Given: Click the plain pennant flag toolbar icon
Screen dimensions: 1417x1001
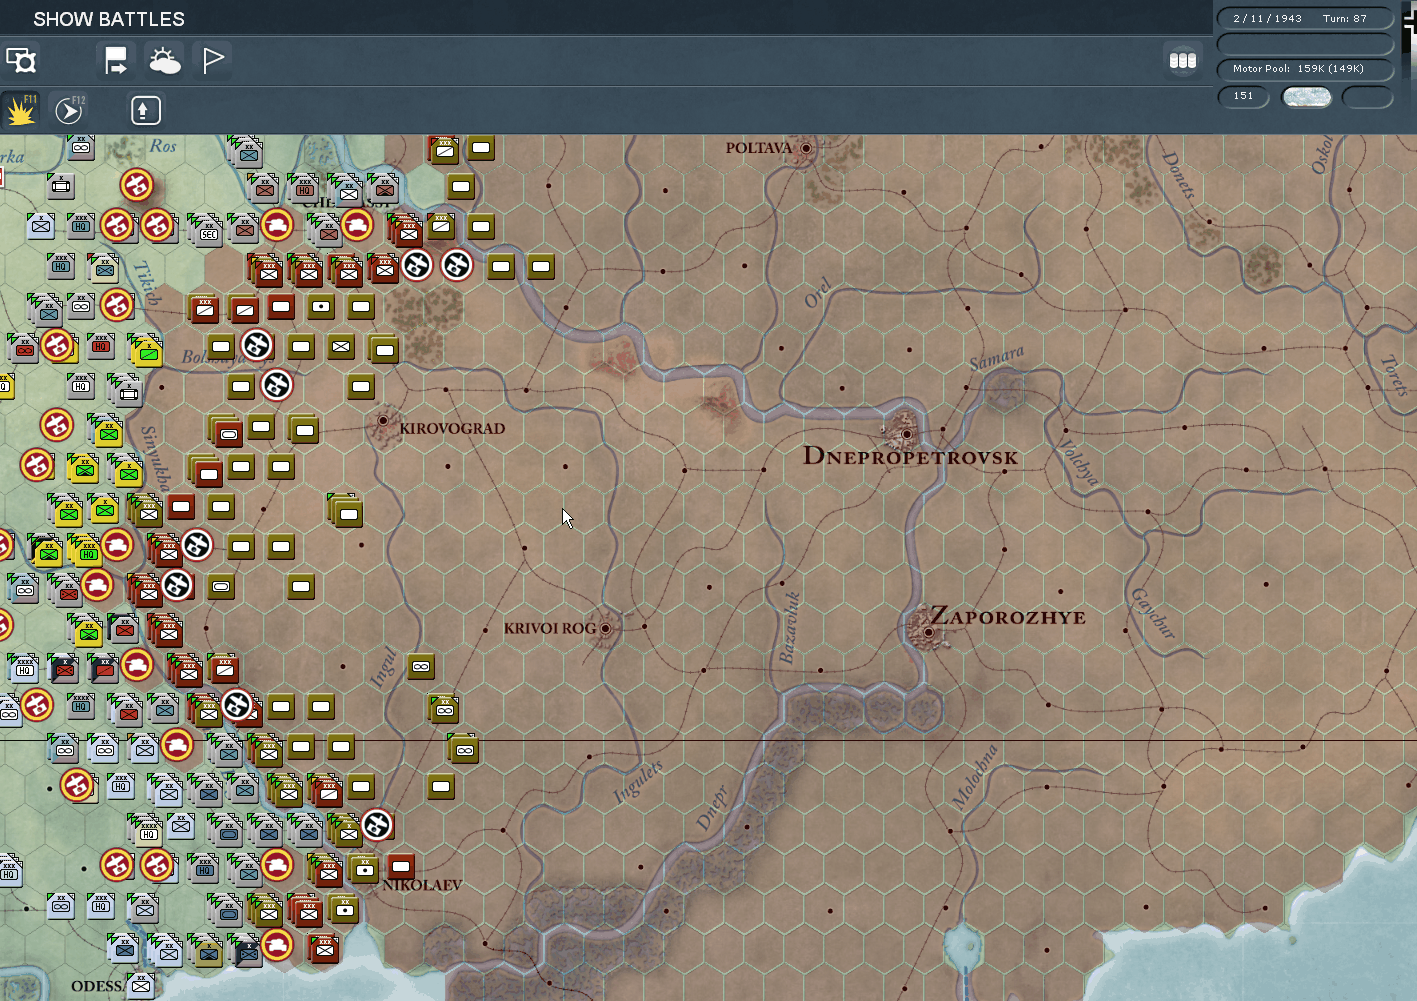Looking at the screenshot, I should 212,61.
